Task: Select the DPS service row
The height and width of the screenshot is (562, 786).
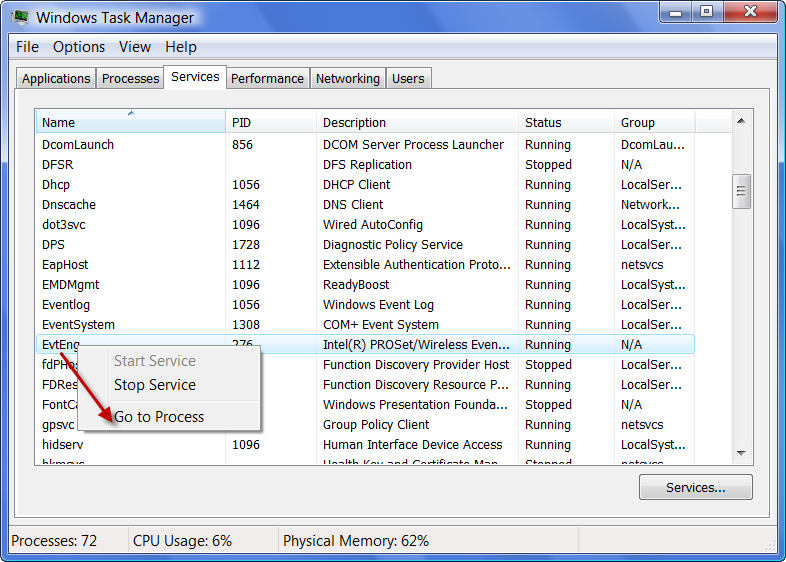Action: (x=365, y=245)
